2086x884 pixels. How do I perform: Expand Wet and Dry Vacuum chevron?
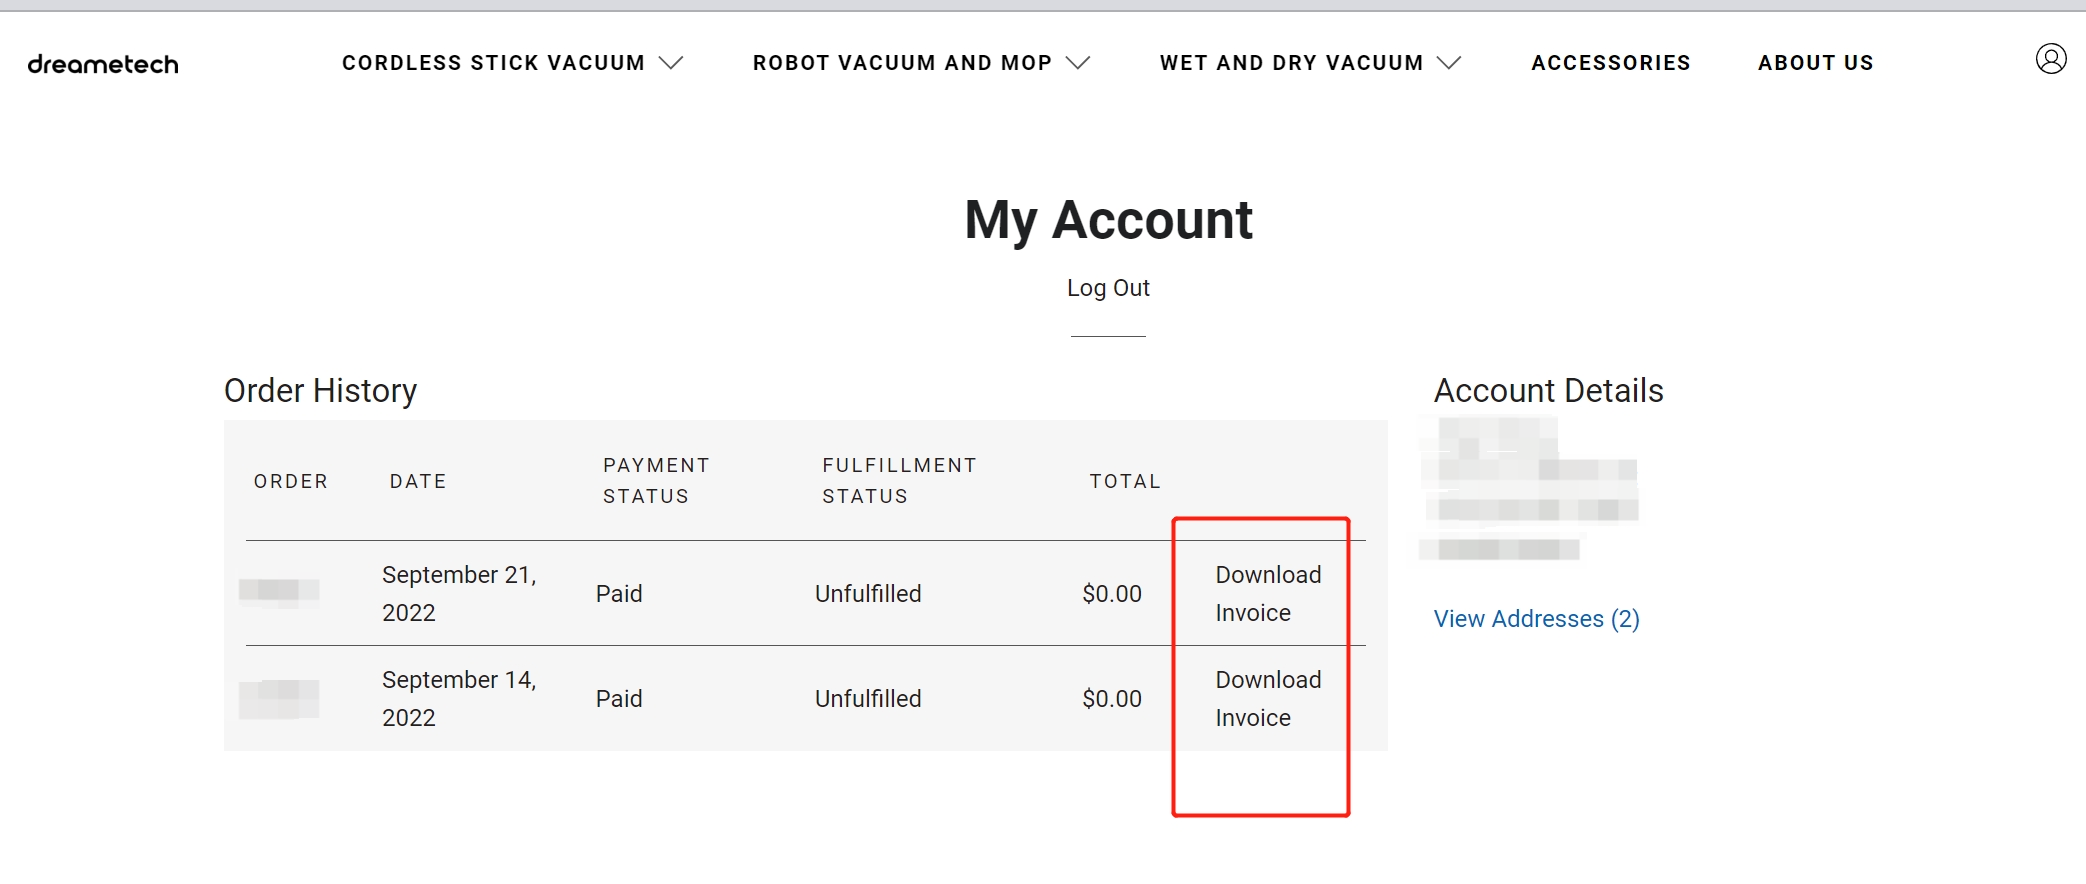pyautogui.click(x=1449, y=63)
